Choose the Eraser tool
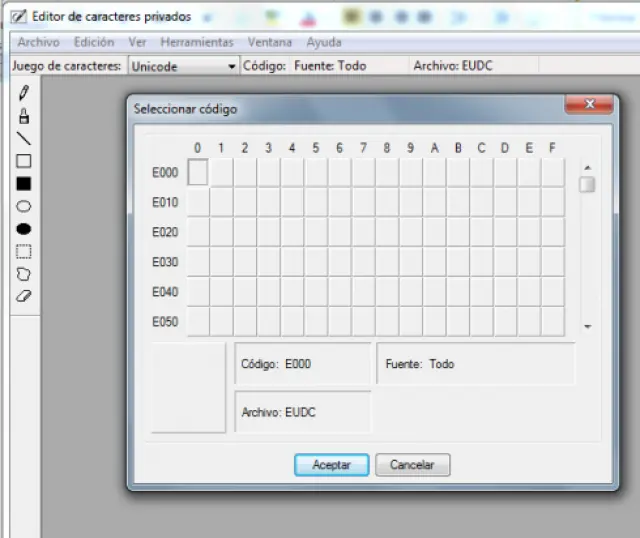 coord(24,296)
